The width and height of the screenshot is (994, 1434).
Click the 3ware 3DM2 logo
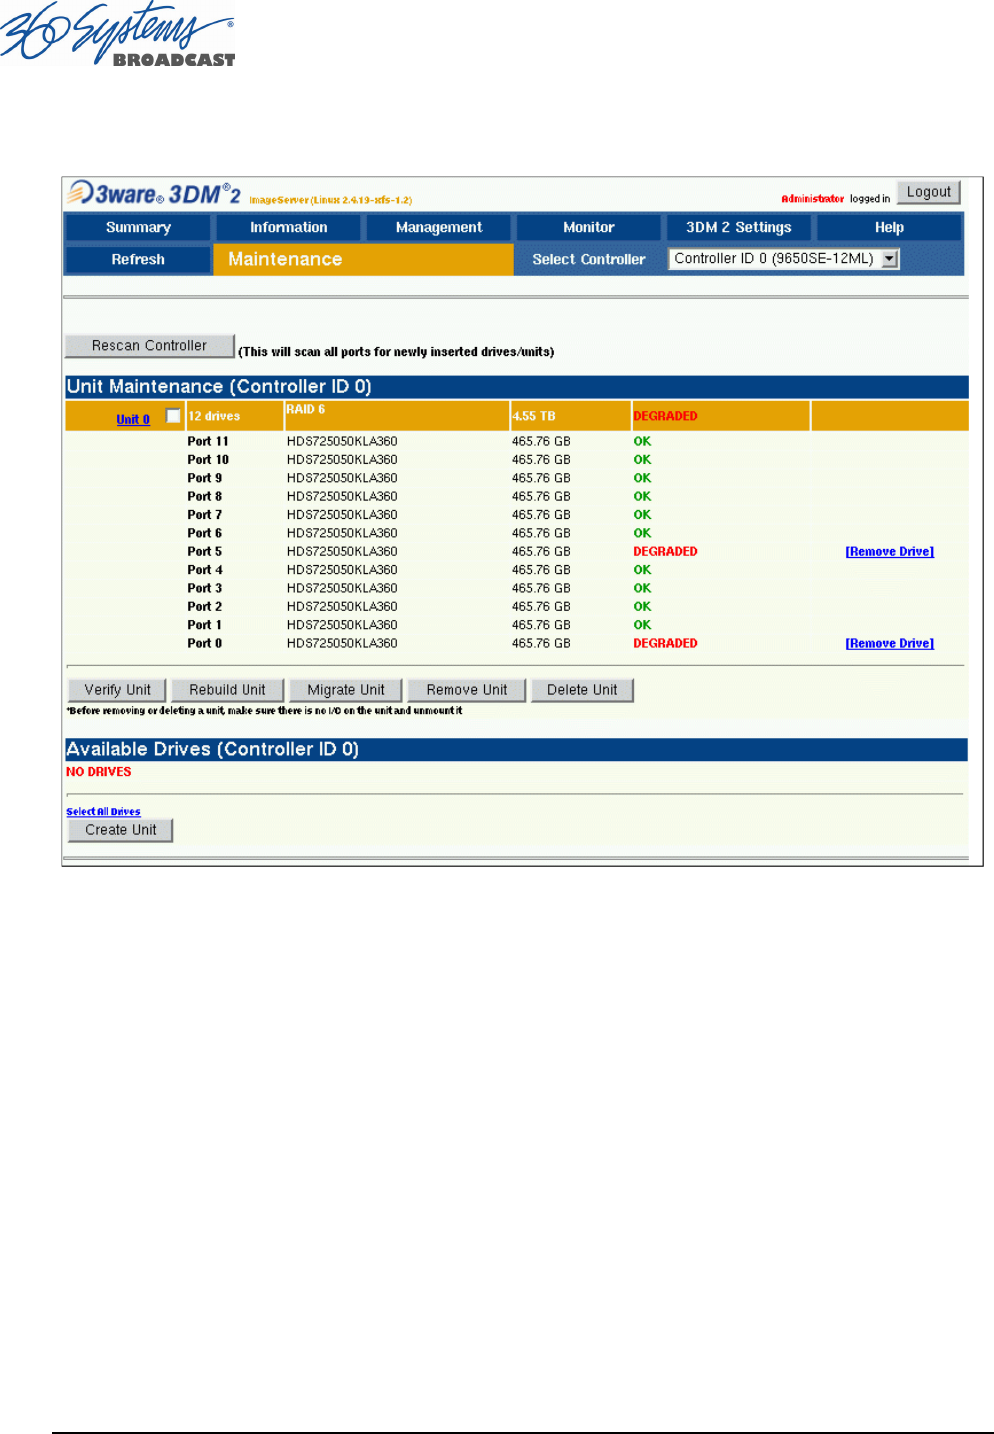tap(155, 193)
